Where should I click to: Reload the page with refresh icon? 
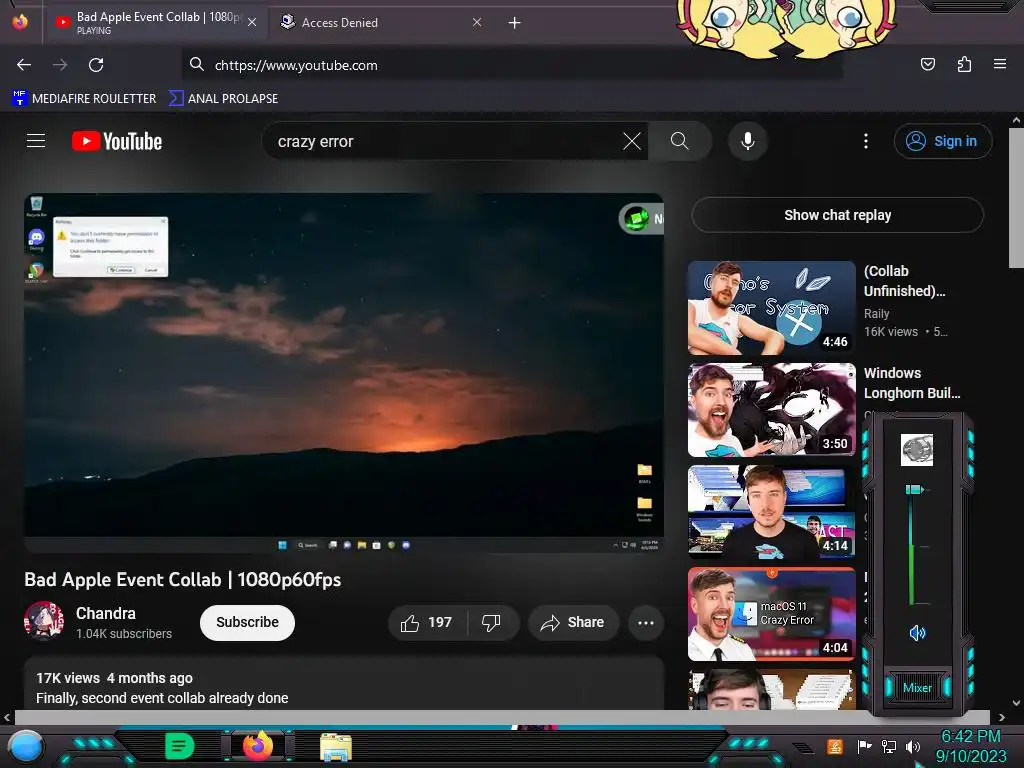pos(96,65)
